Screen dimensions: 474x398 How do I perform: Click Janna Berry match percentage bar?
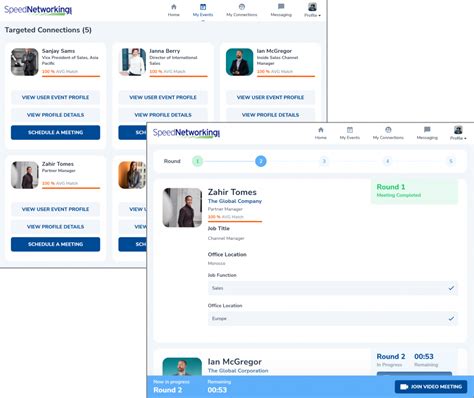(179, 76)
